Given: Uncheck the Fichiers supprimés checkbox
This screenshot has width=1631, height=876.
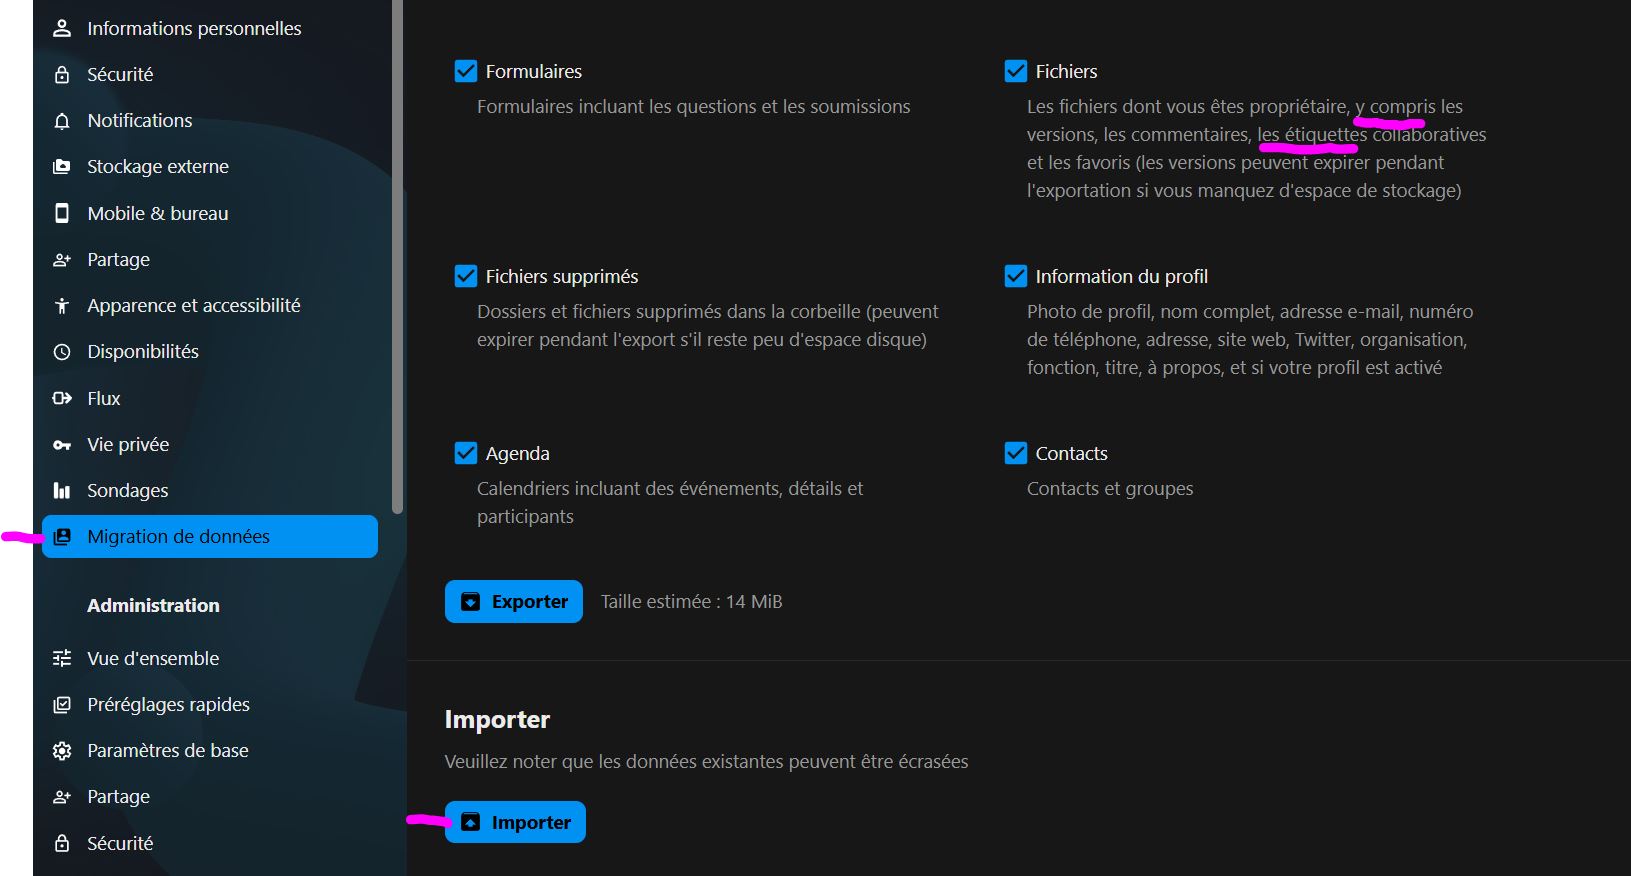Looking at the screenshot, I should click(466, 276).
